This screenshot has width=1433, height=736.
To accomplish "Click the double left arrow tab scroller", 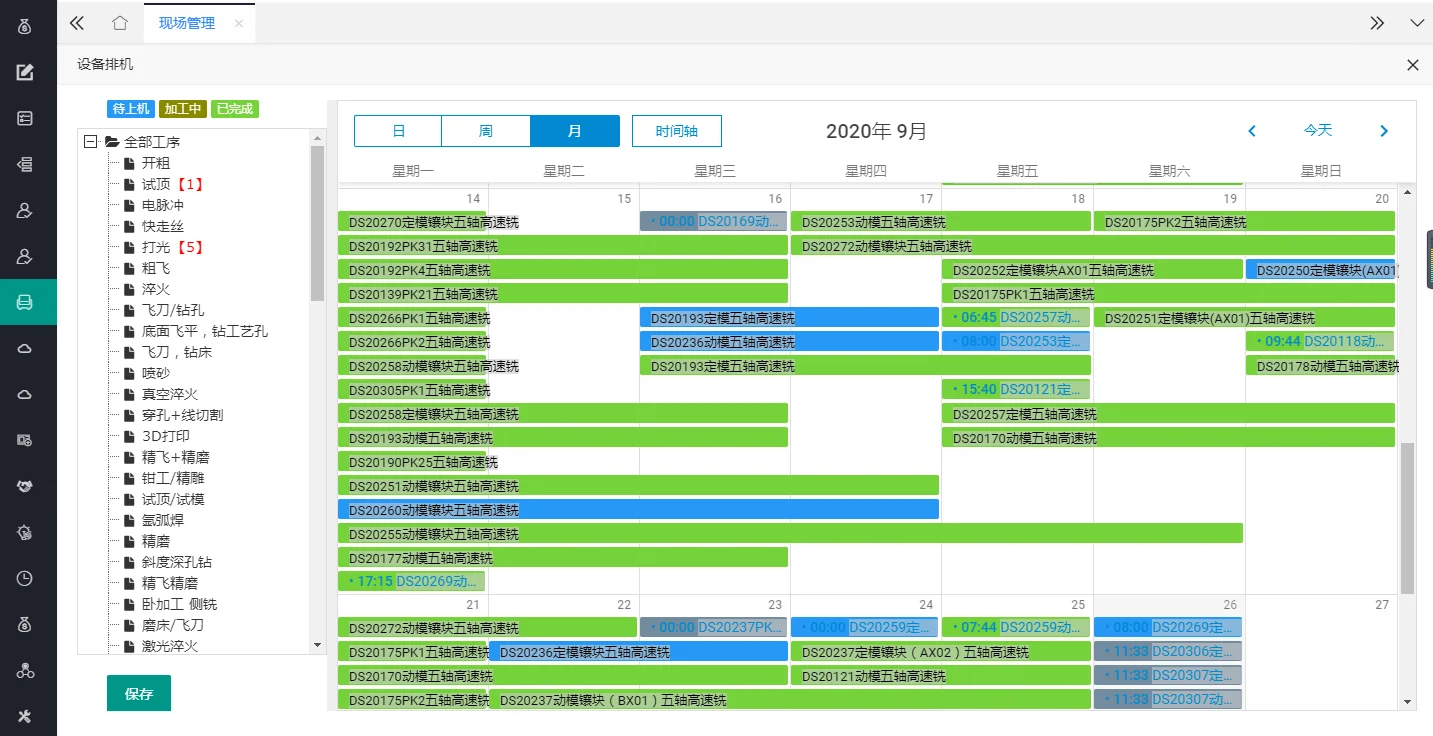I will point(77,23).
